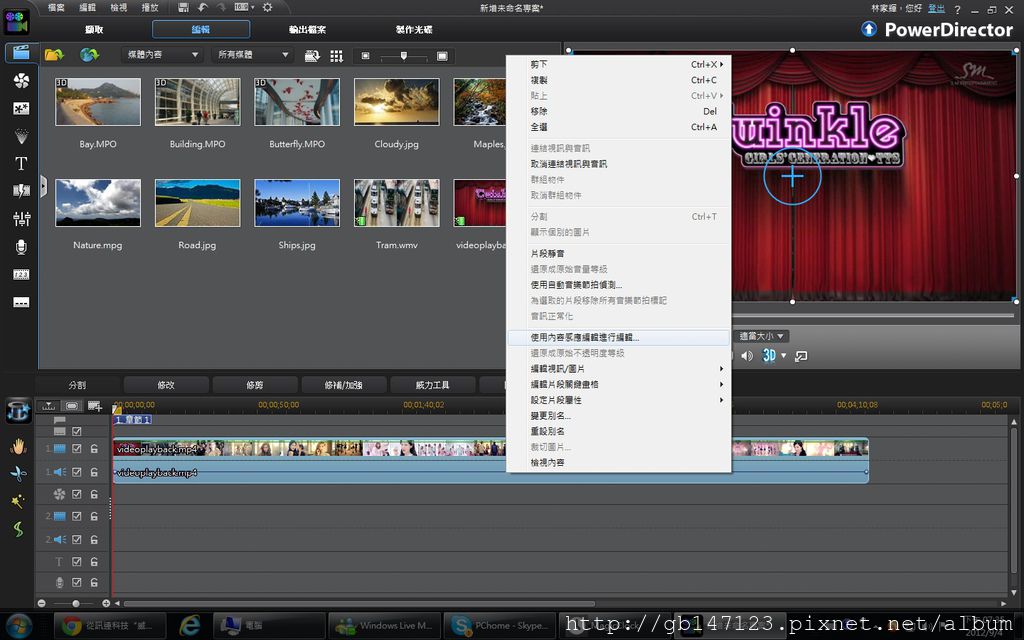Click the undo arrow icon
The height and width of the screenshot is (640, 1024).
pos(202,7)
